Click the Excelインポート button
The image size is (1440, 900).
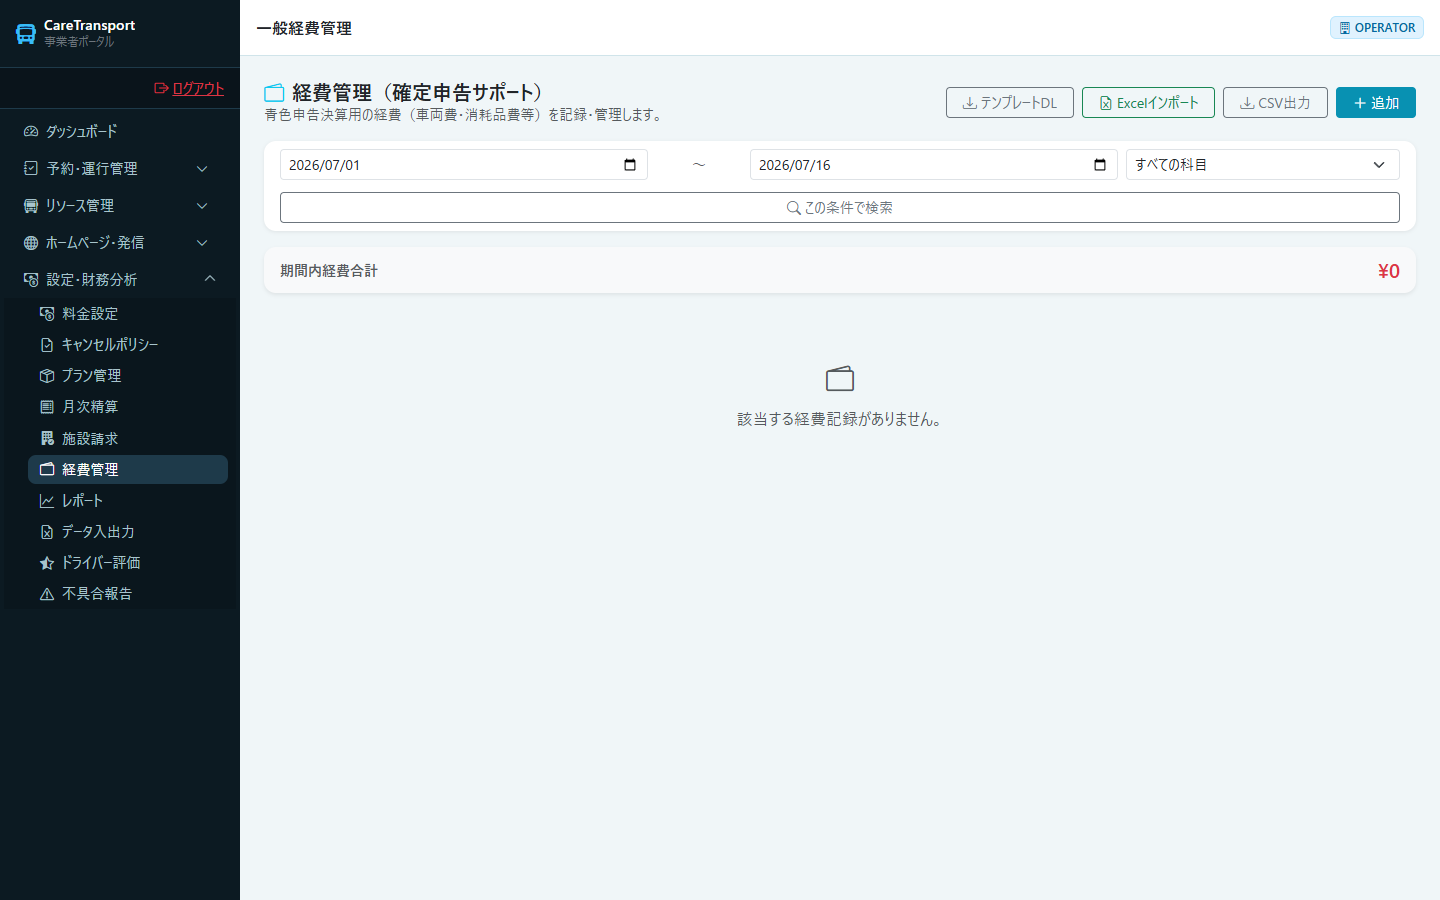click(x=1148, y=103)
